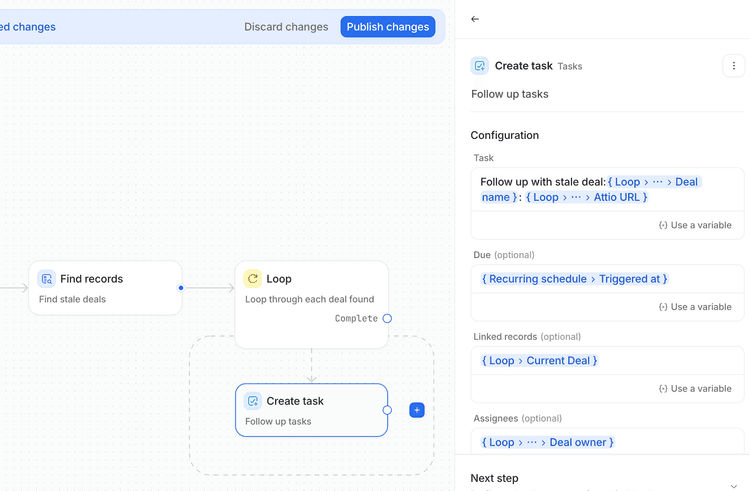Image resolution: width=750 pixels, height=491 pixels.
Task: Click the Complete output connector on Loop
Action: (387, 318)
